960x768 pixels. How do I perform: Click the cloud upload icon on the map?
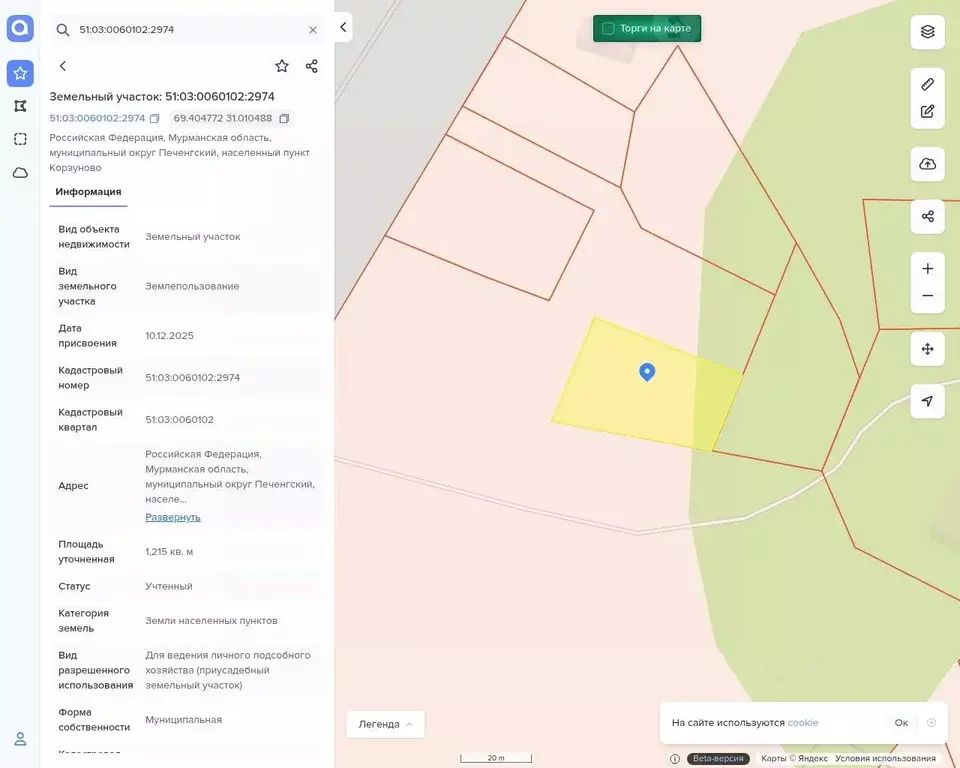pyautogui.click(x=927, y=164)
